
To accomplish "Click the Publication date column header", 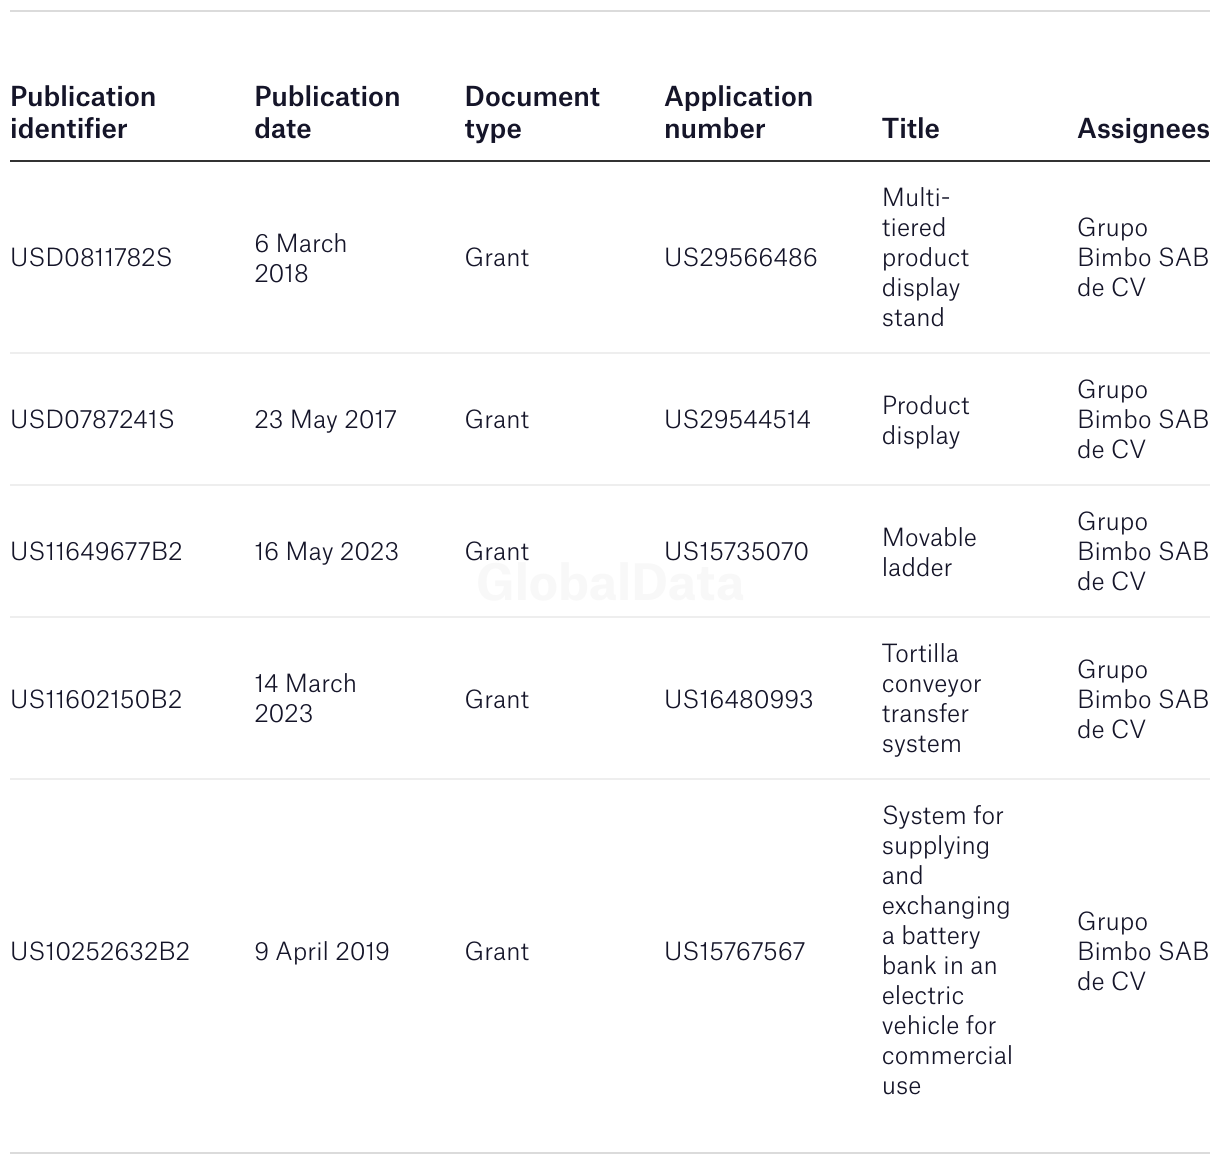I will [327, 112].
